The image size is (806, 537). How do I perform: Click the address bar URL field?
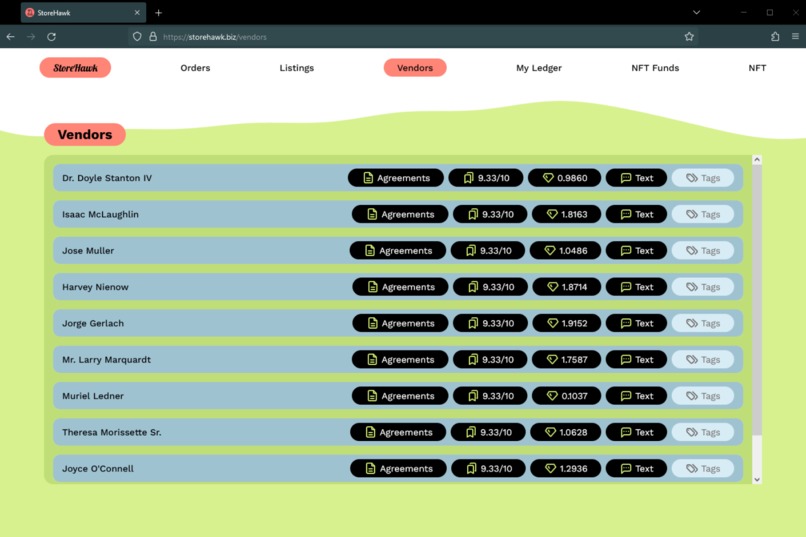411,36
